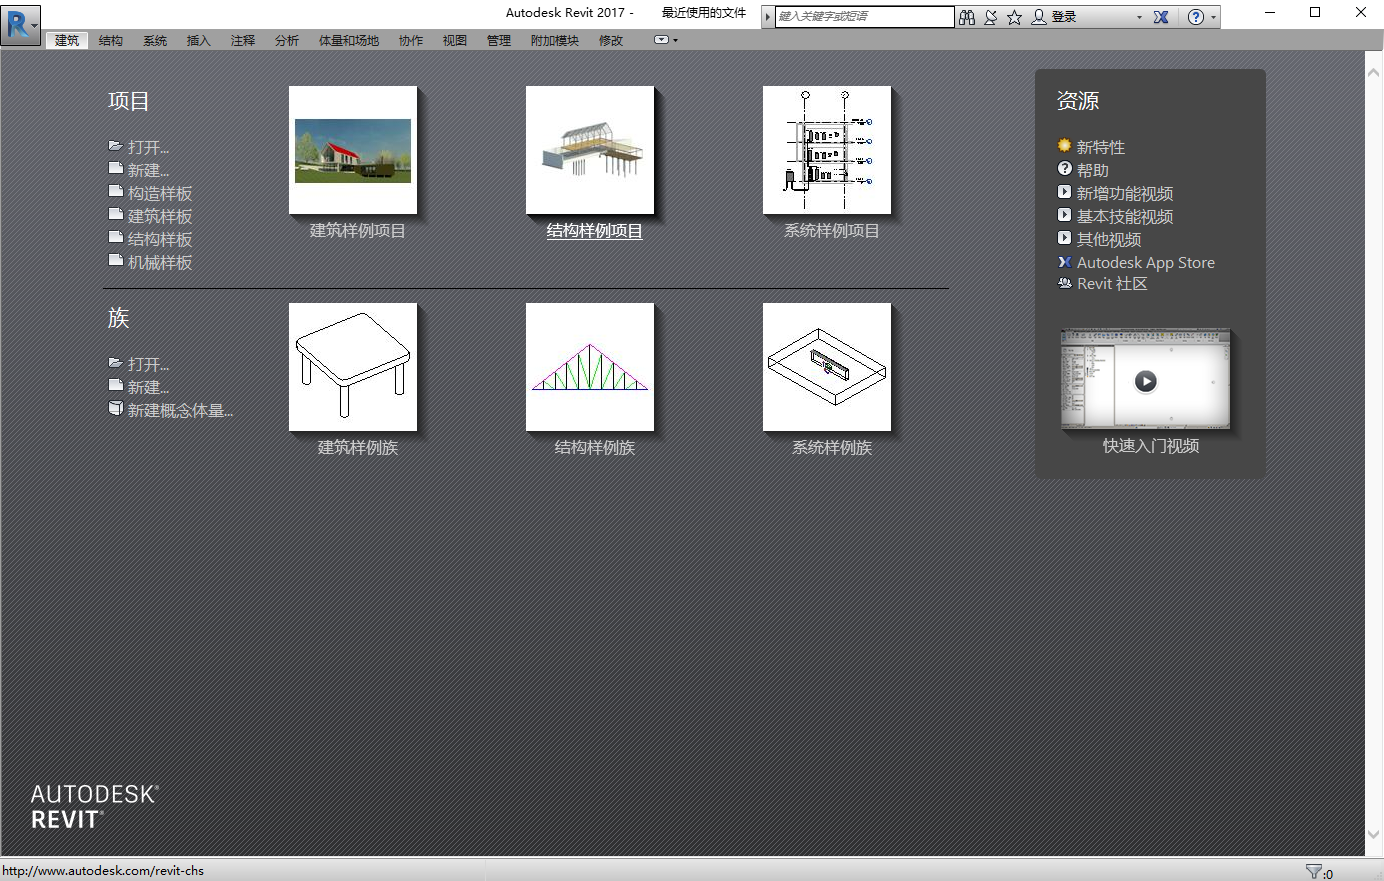Screen dimensions: 1384x881
Task: Click the binoculars search icon
Action: (966, 17)
